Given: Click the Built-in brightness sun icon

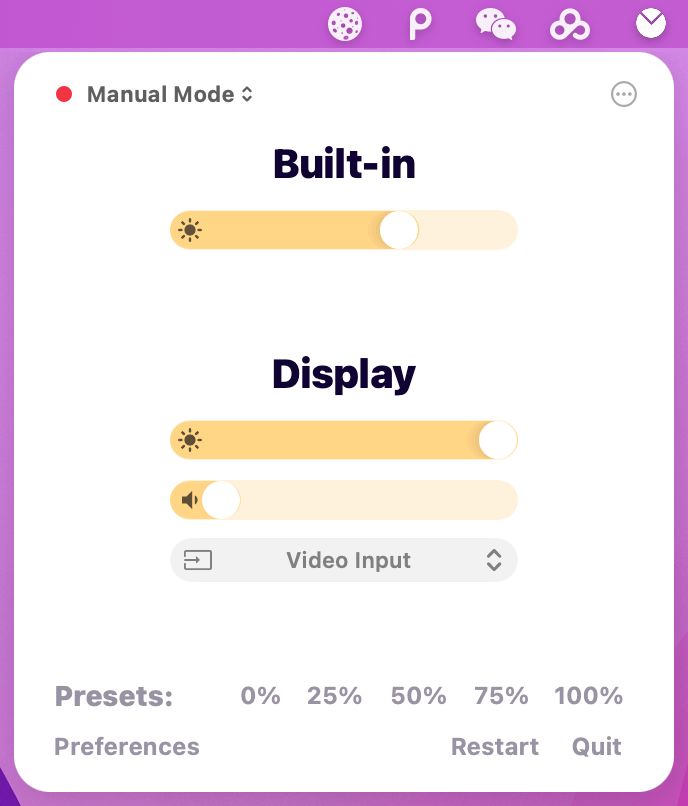Looking at the screenshot, I should click(x=190, y=231).
